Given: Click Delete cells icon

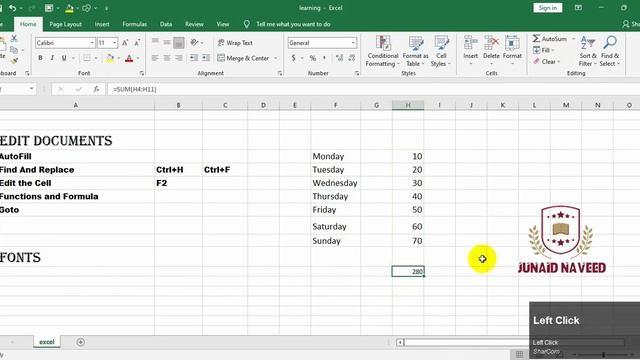Looking at the screenshot, I should point(491,42).
